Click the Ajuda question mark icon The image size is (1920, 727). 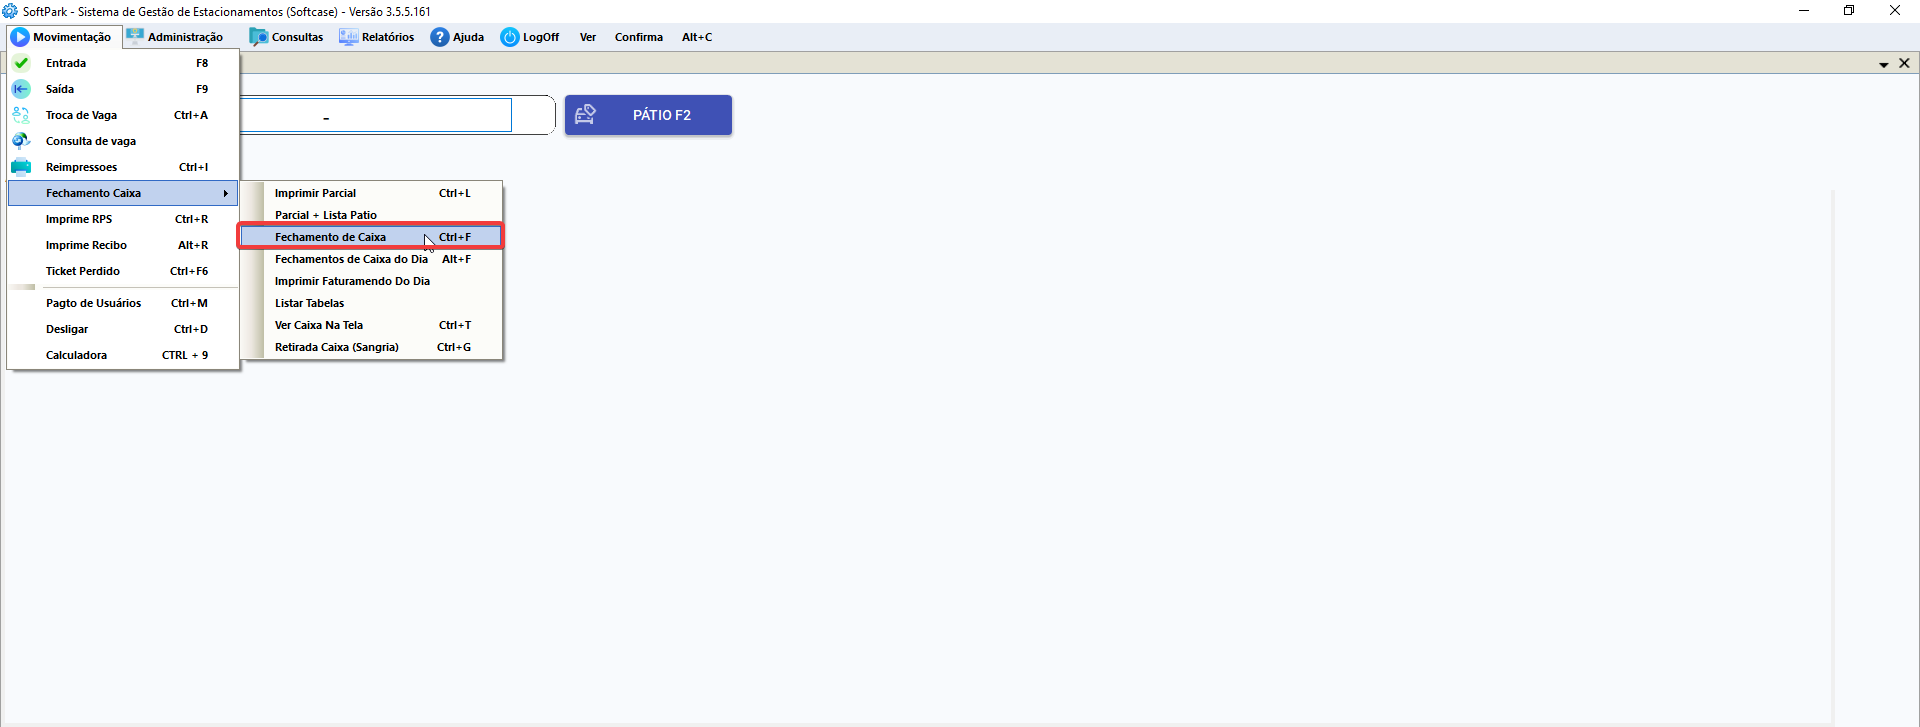(440, 37)
